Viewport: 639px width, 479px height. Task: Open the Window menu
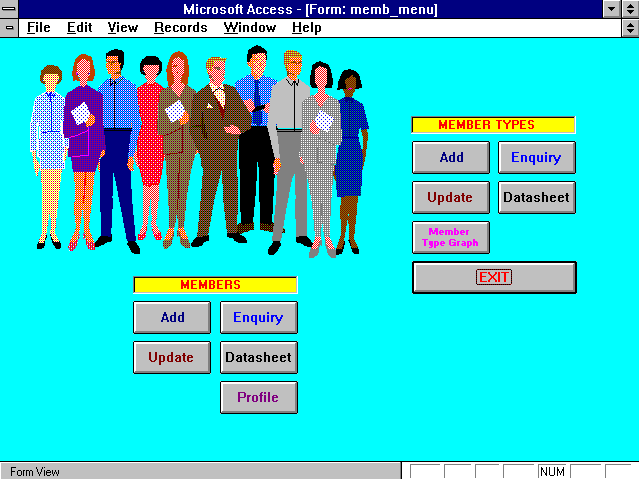click(250, 28)
